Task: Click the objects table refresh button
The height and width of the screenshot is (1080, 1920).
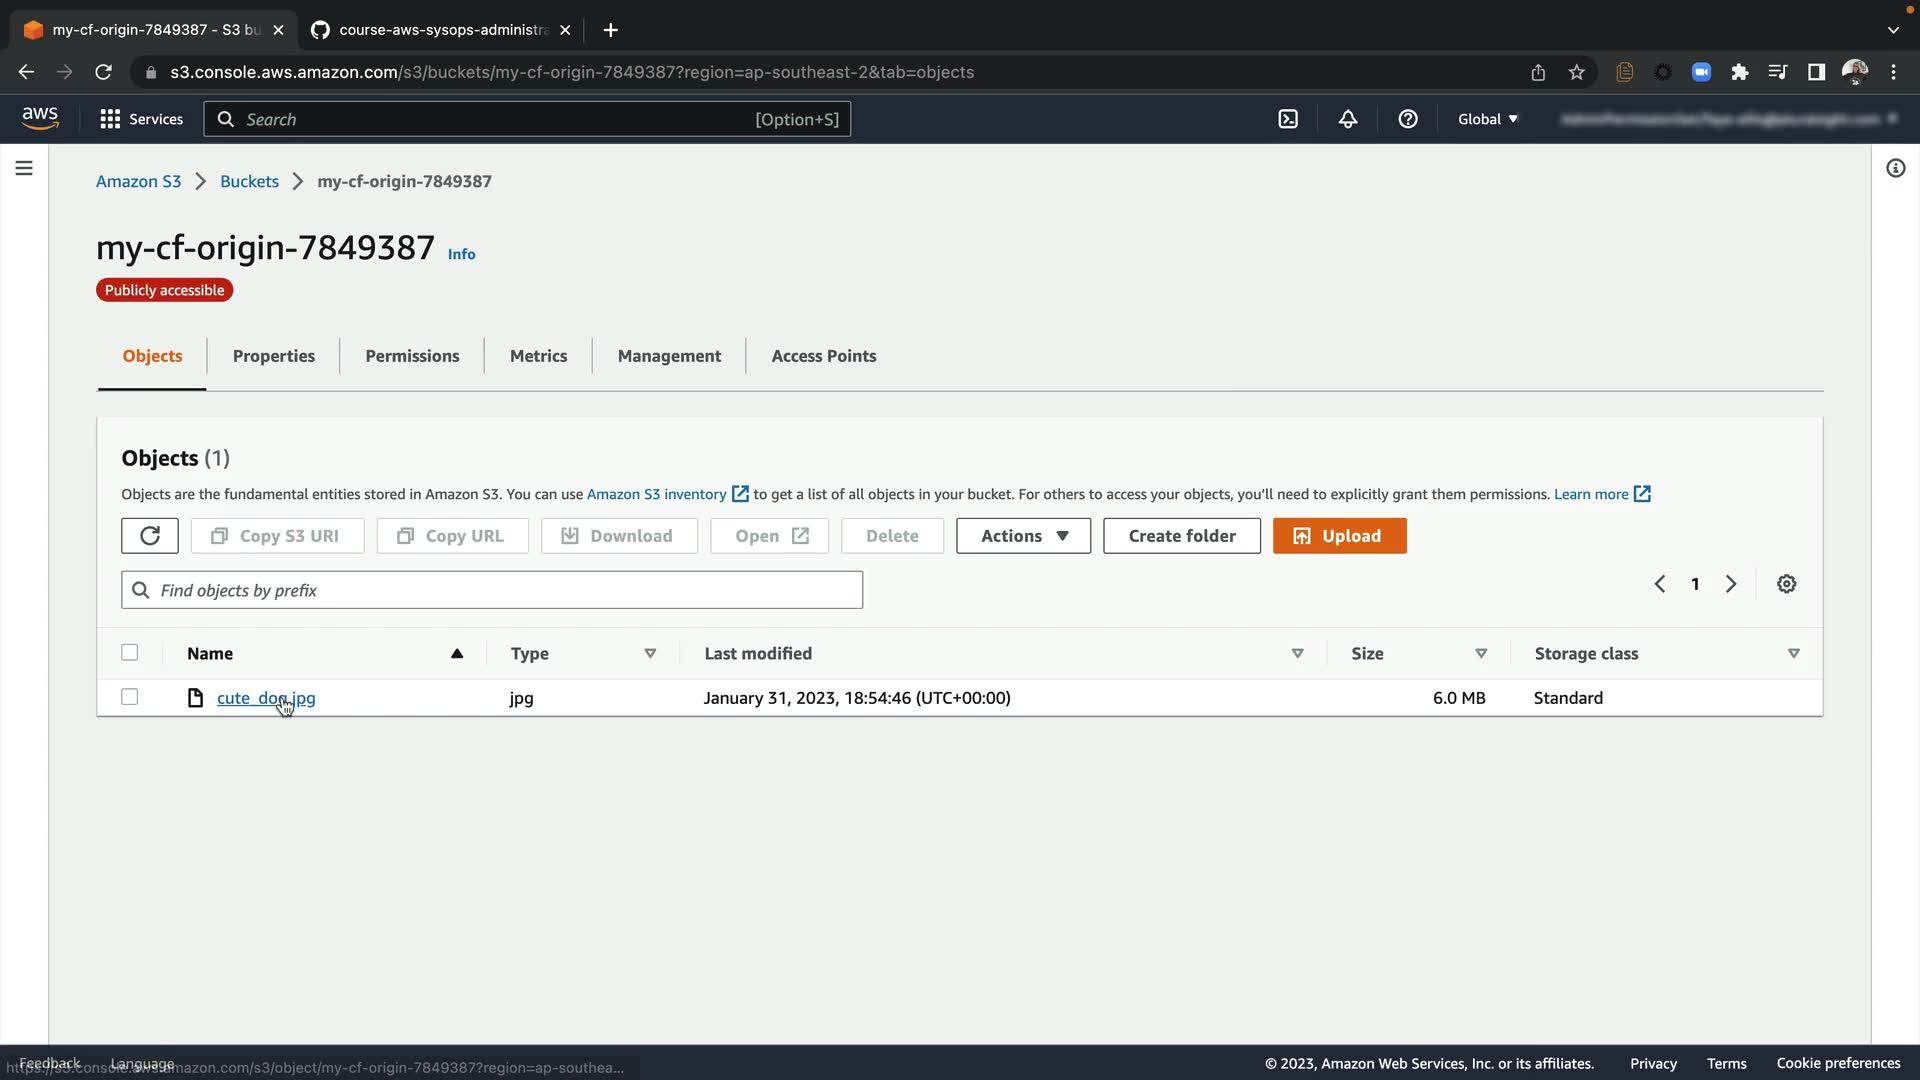Action: (x=150, y=536)
